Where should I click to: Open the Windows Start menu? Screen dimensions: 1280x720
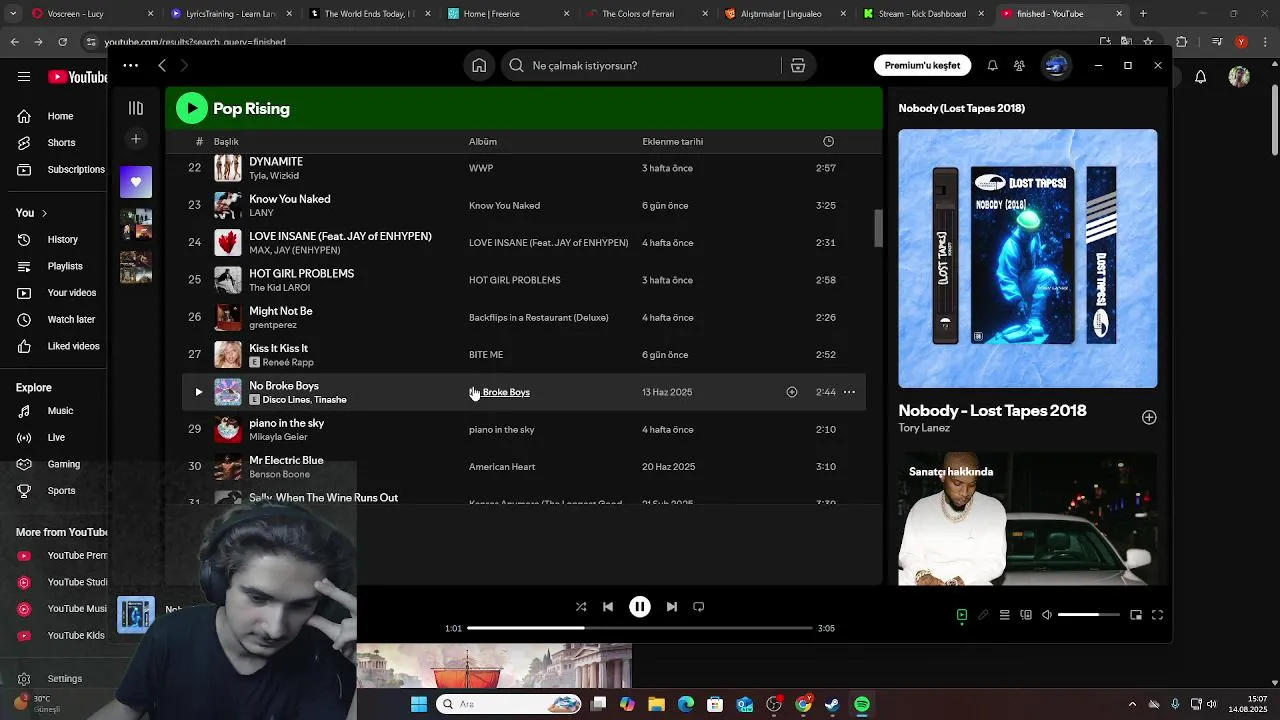pos(419,704)
